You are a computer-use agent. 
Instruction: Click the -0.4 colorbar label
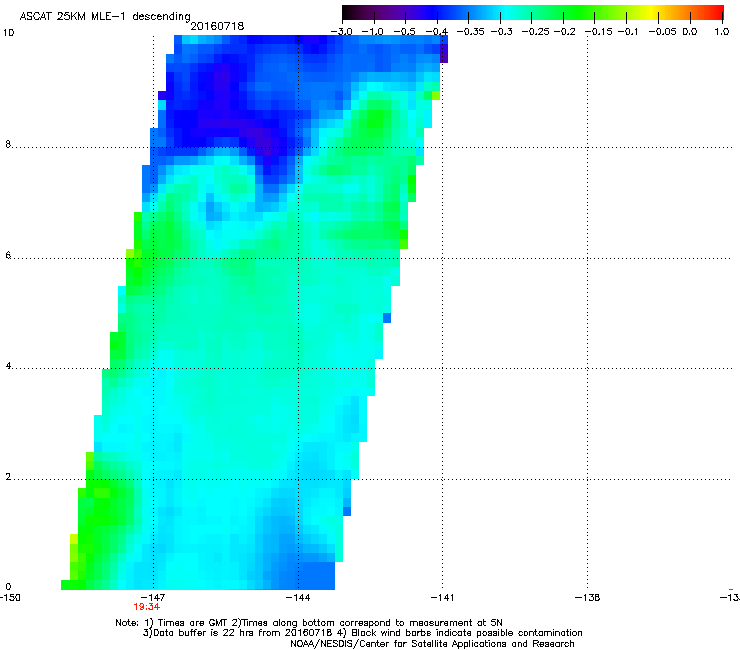click(x=437, y=32)
